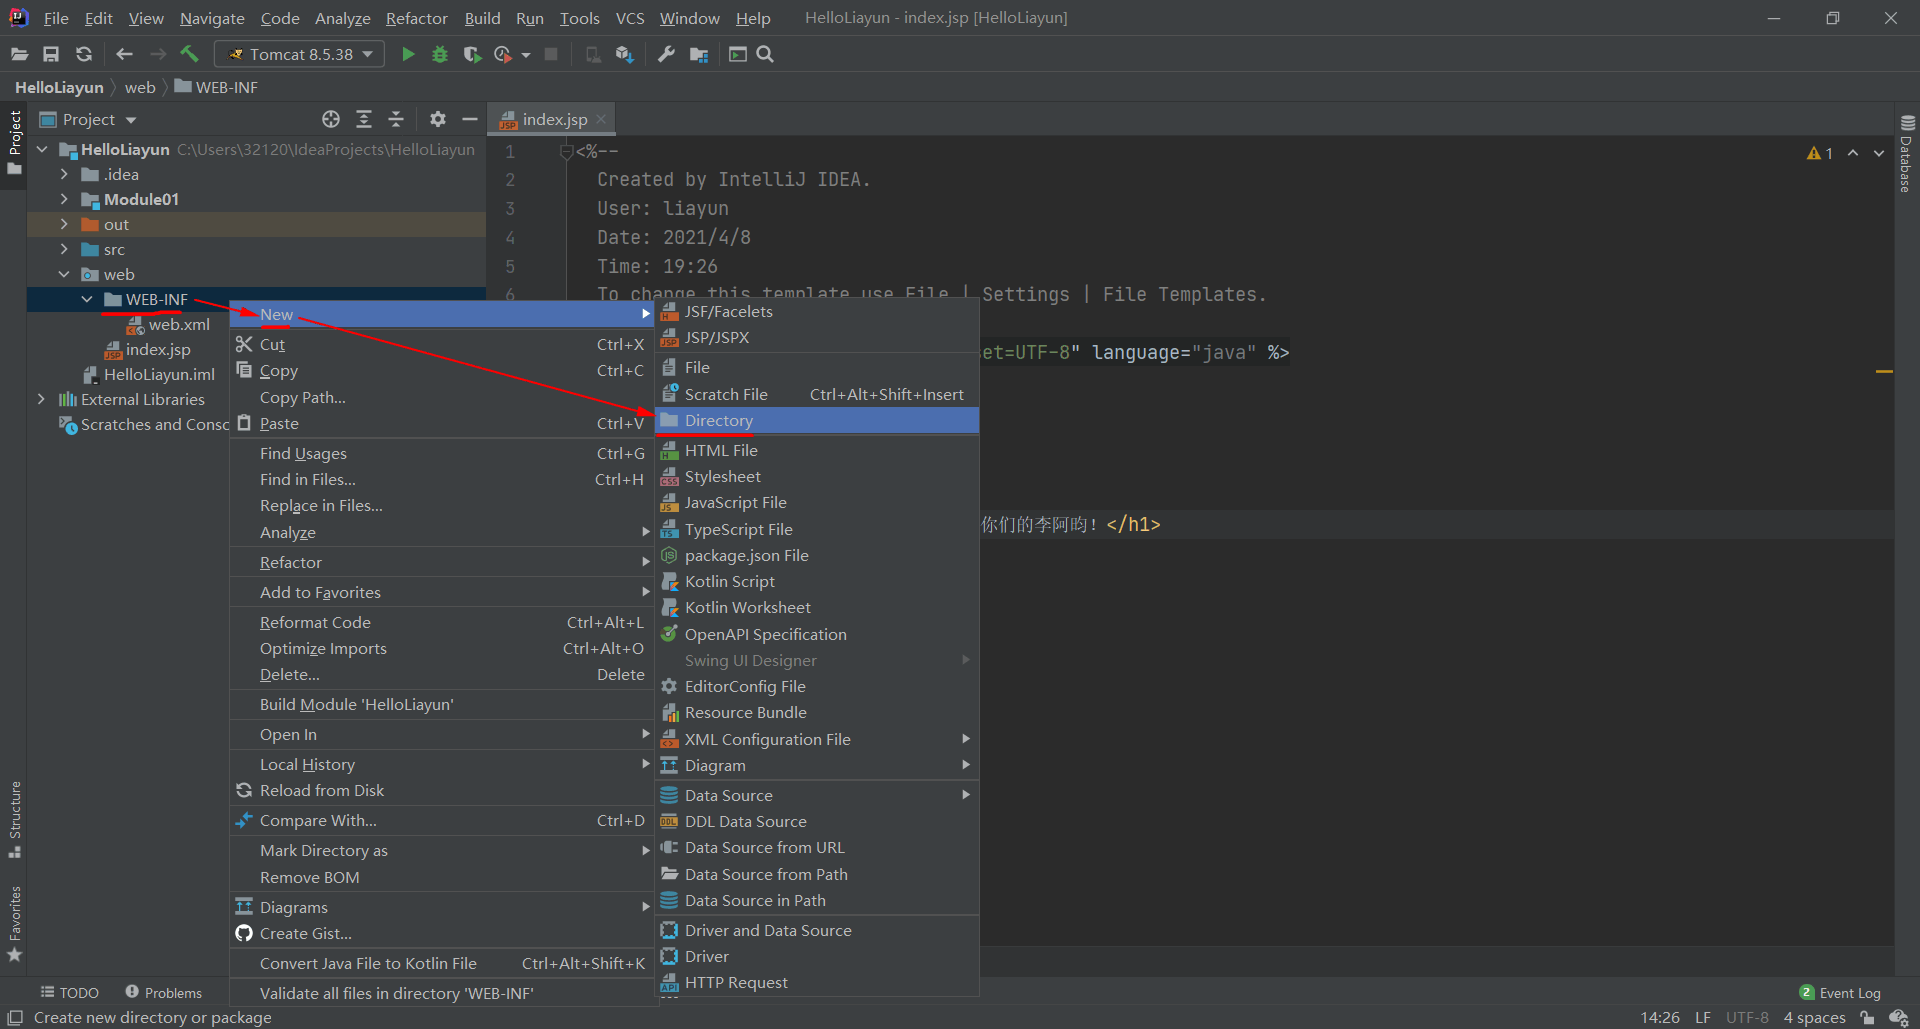Open the Favorites tool window

pyautogui.click(x=14, y=923)
